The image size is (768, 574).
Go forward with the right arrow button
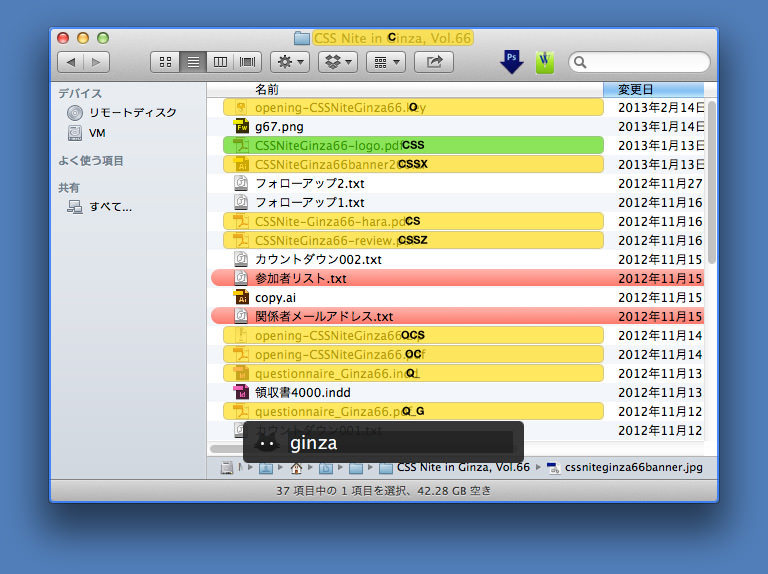click(96, 62)
